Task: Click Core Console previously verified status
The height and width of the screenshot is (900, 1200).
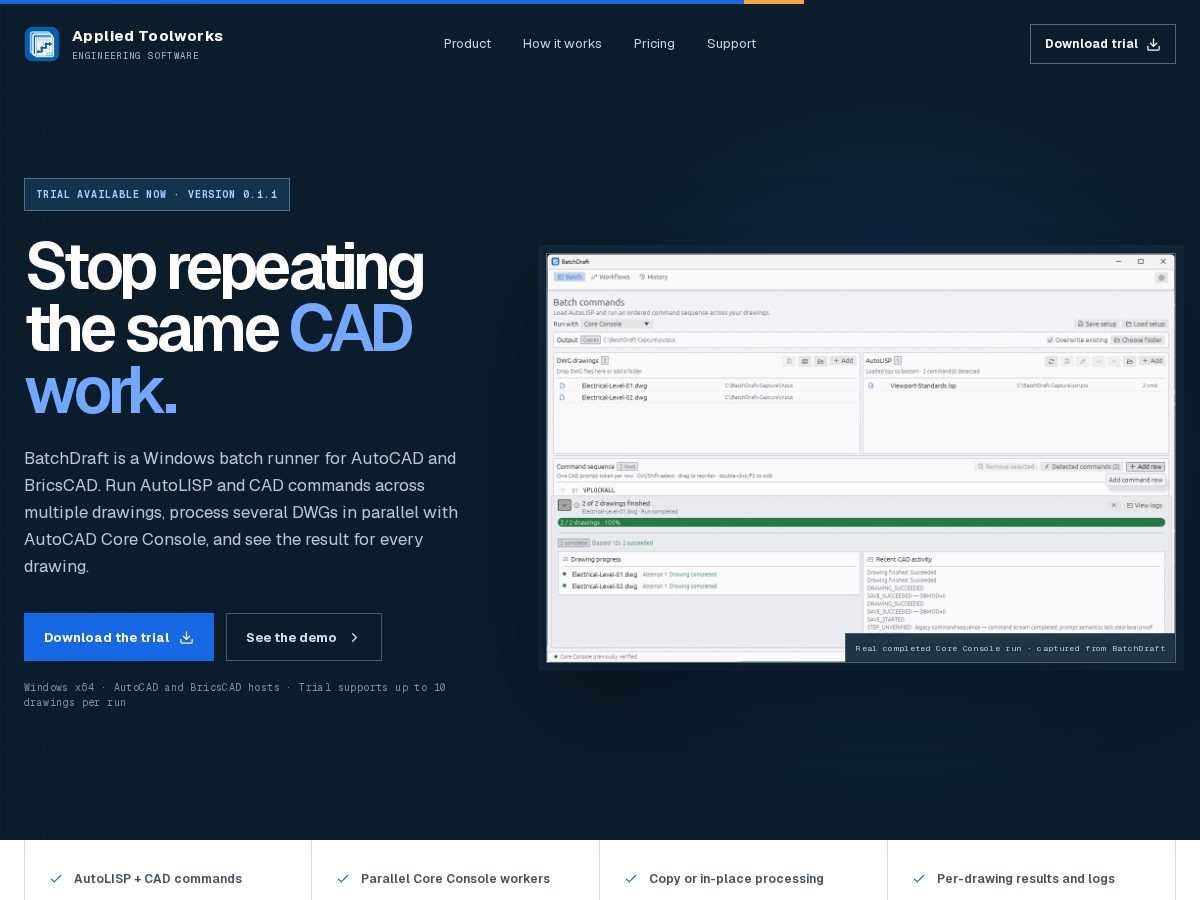Action: pos(597,657)
